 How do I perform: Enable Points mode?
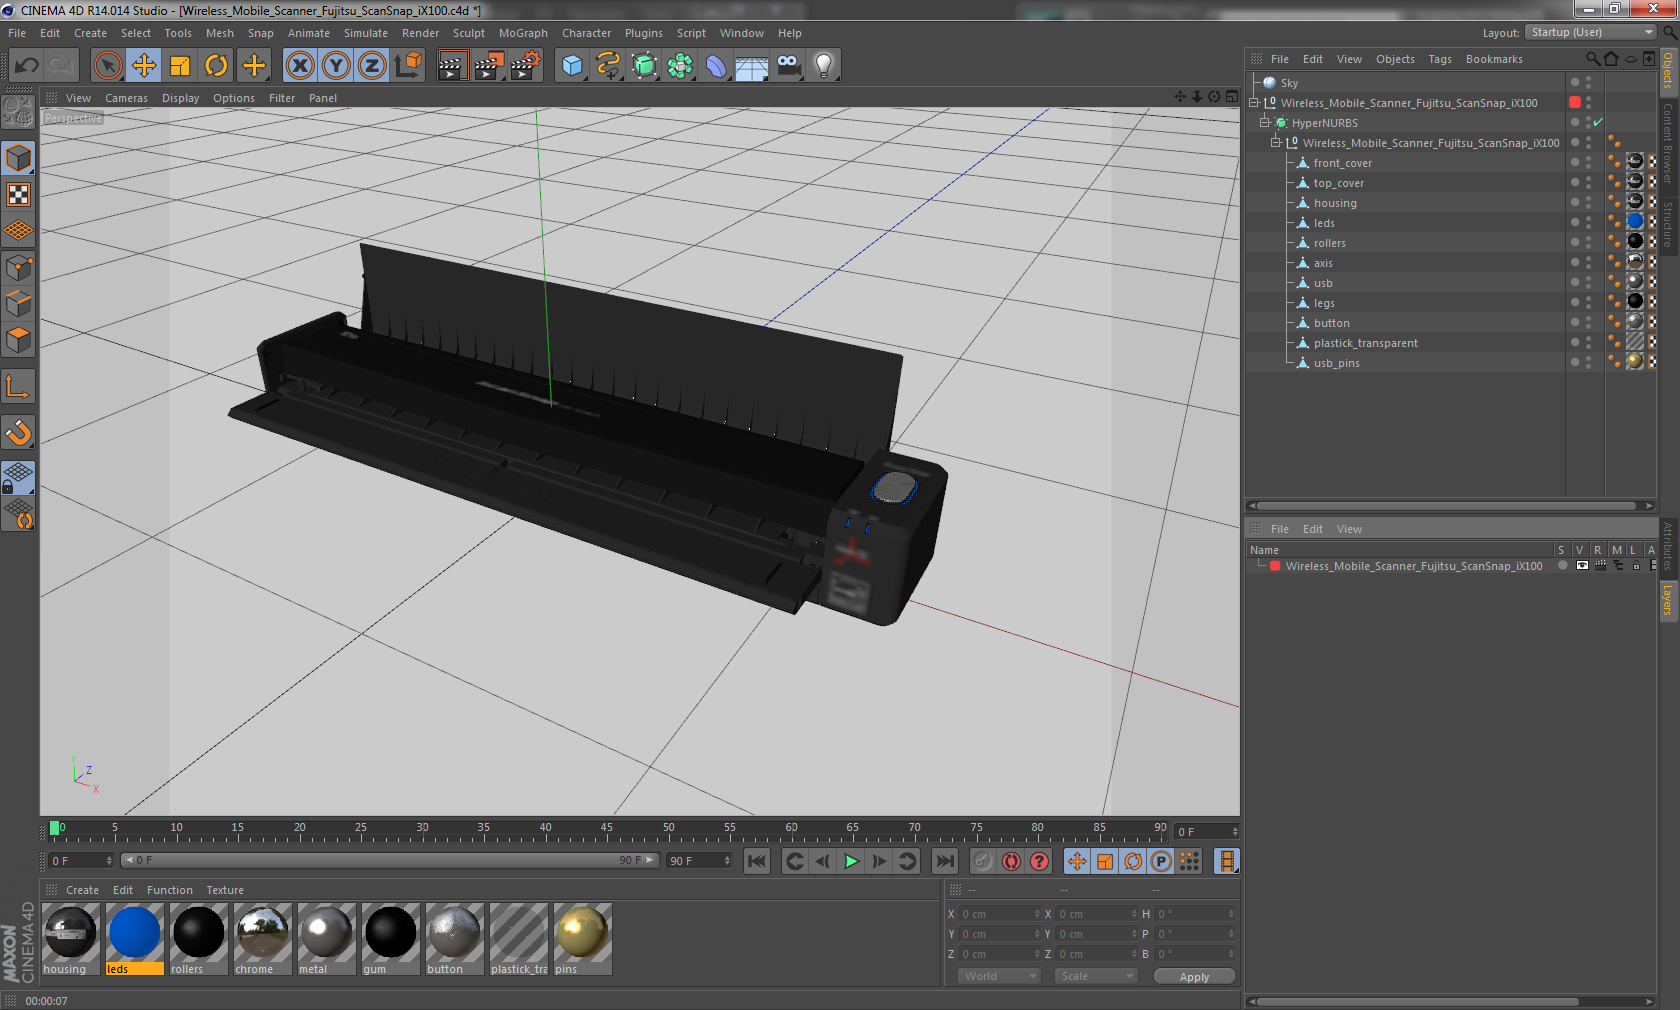(19, 268)
